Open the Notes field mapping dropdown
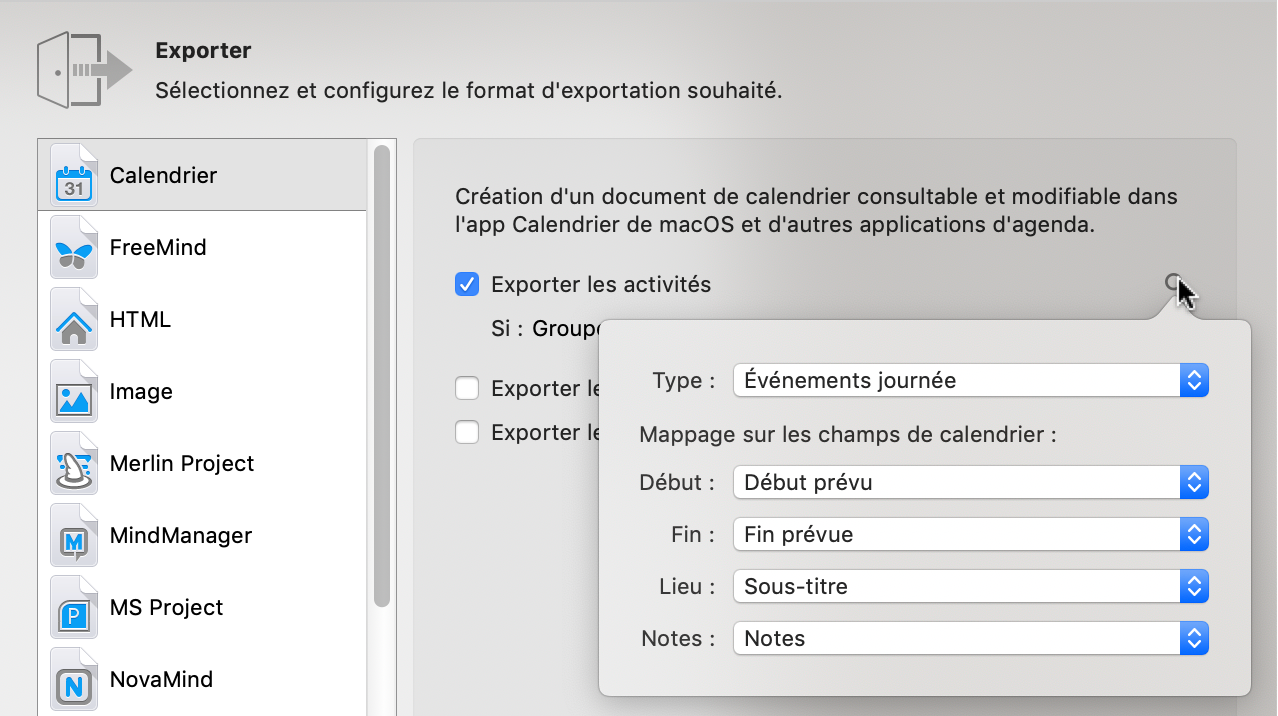The image size is (1278, 716). [1194, 638]
